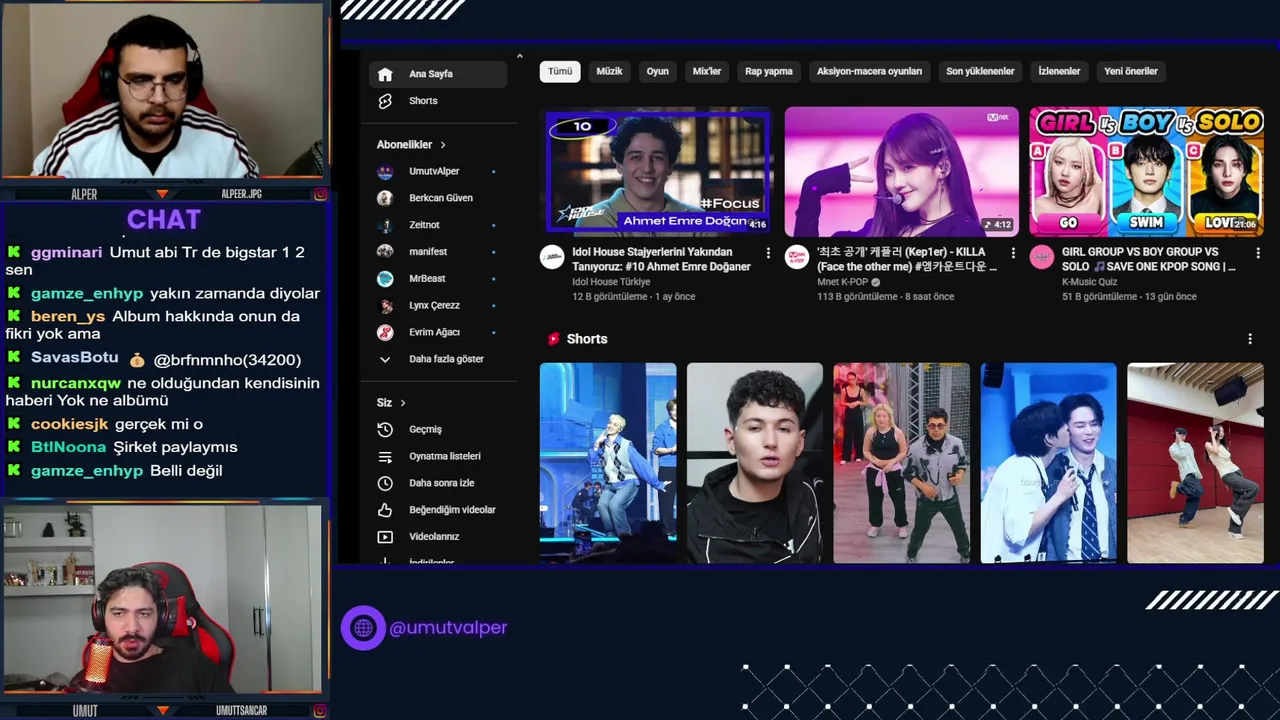Click the Geçmiş history icon
This screenshot has height=720, width=1280.
point(385,429)
